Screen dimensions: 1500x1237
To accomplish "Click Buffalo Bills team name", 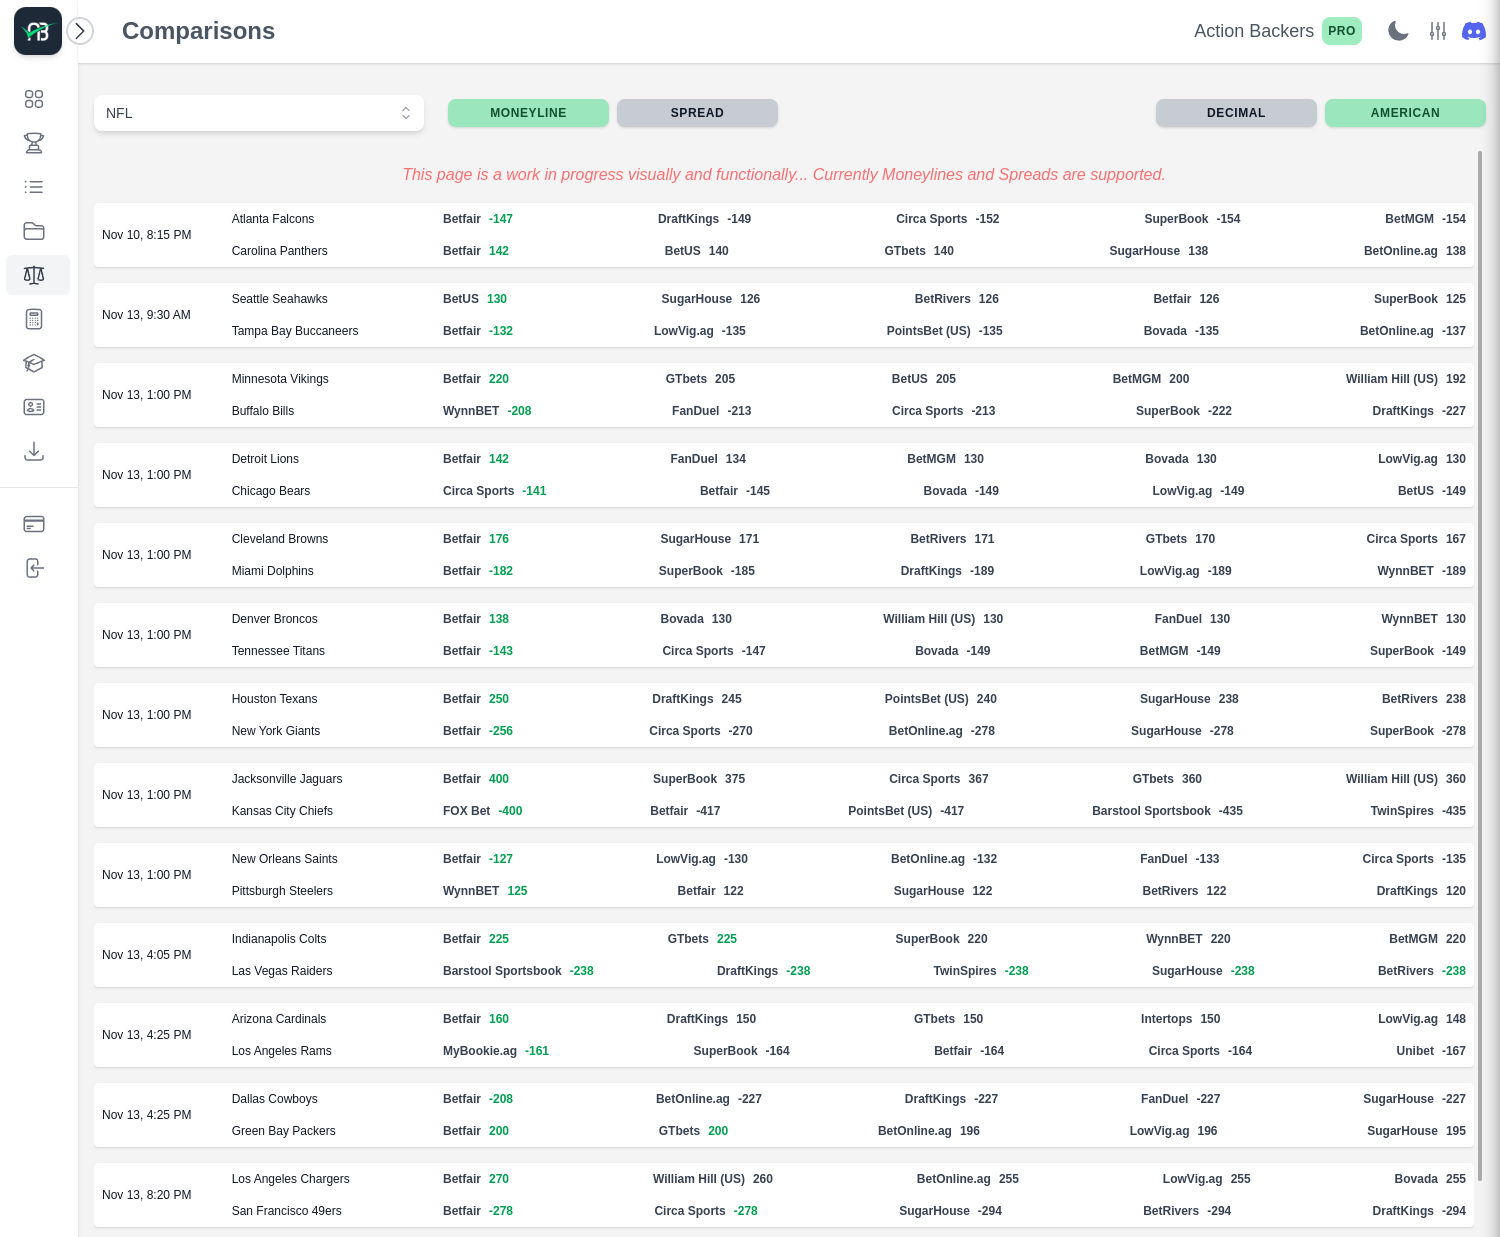I will [x=263, y=411].
